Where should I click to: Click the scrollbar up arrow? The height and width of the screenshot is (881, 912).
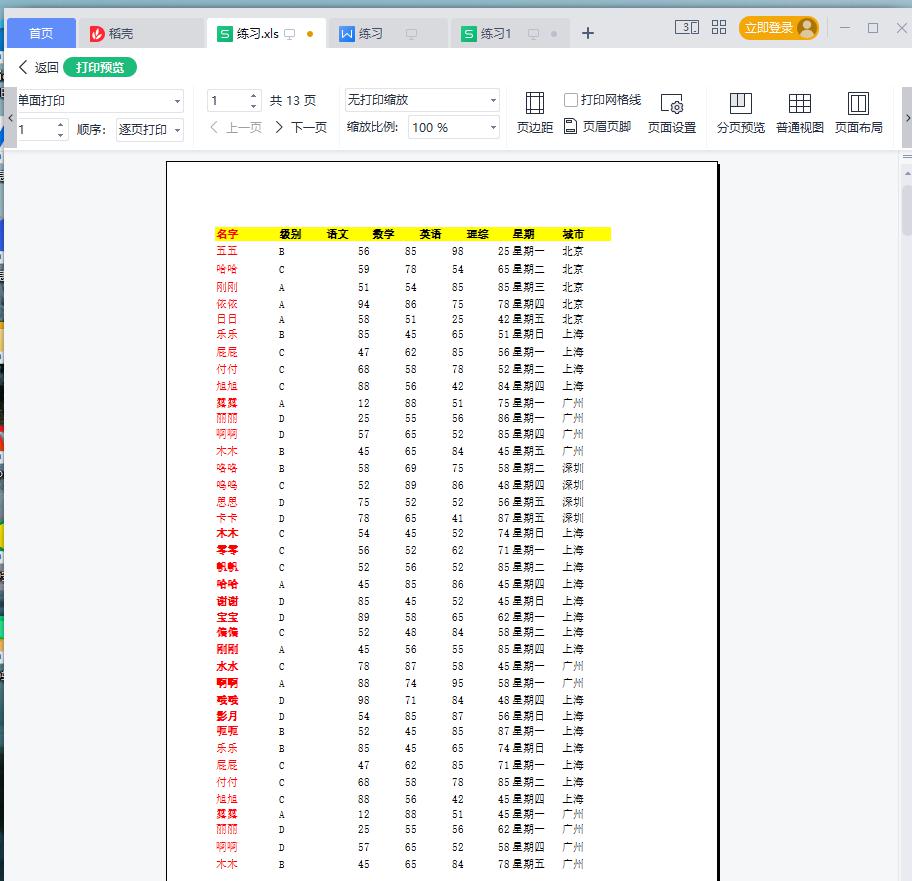907,173
